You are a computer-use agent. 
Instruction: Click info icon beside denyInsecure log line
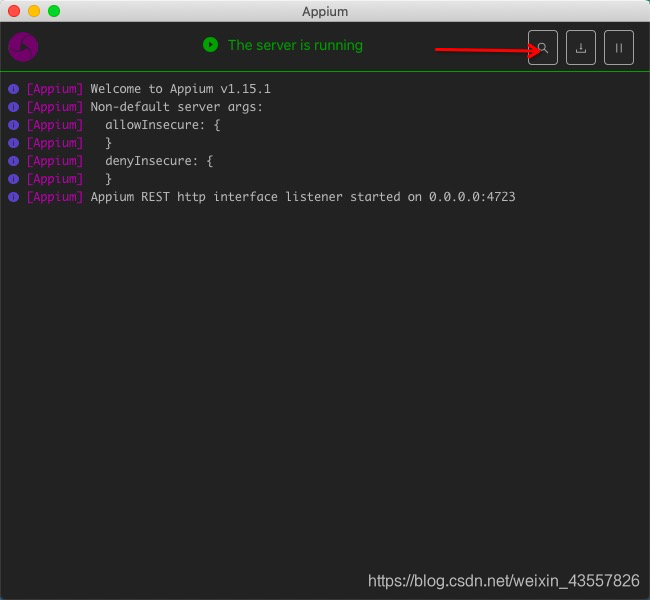pyautogui.click(x=14, y=161)
